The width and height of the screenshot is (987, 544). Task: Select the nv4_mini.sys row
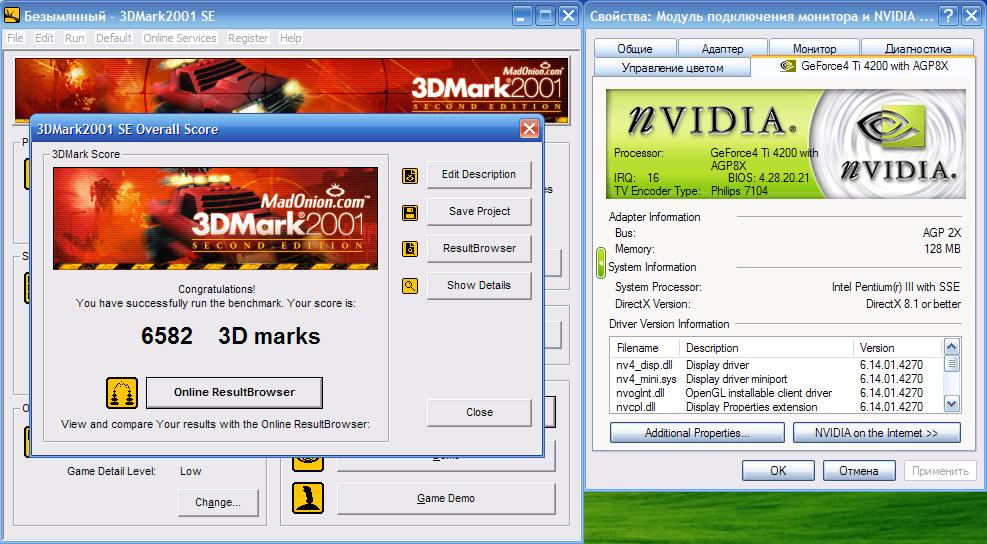777,379
